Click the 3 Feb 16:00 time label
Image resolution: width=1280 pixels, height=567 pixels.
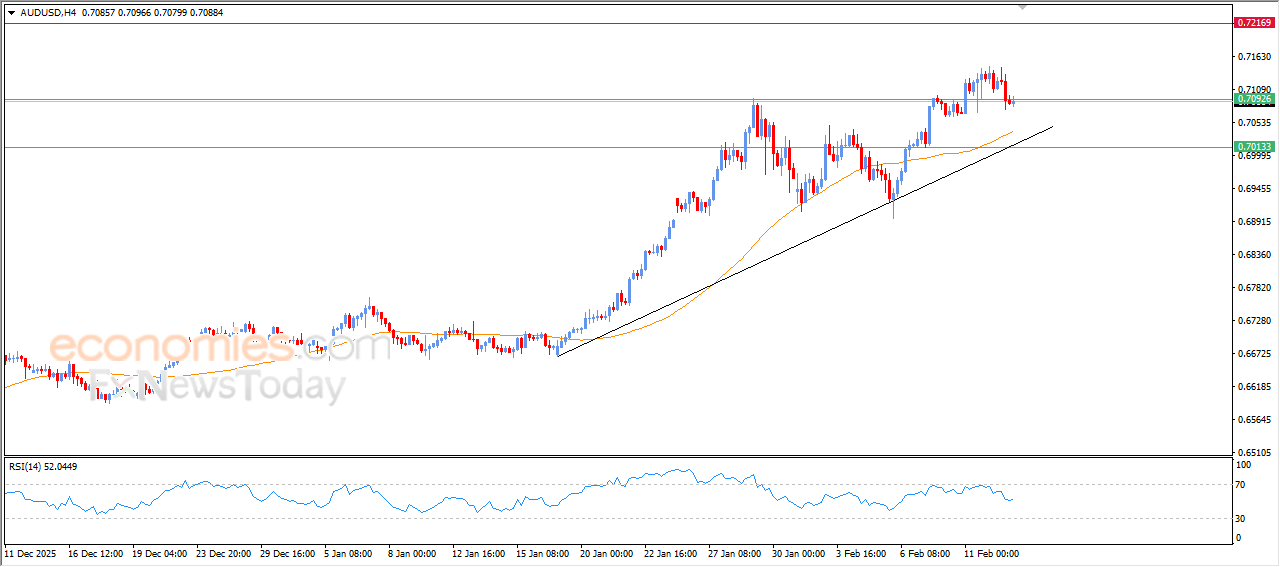[861, 553]
